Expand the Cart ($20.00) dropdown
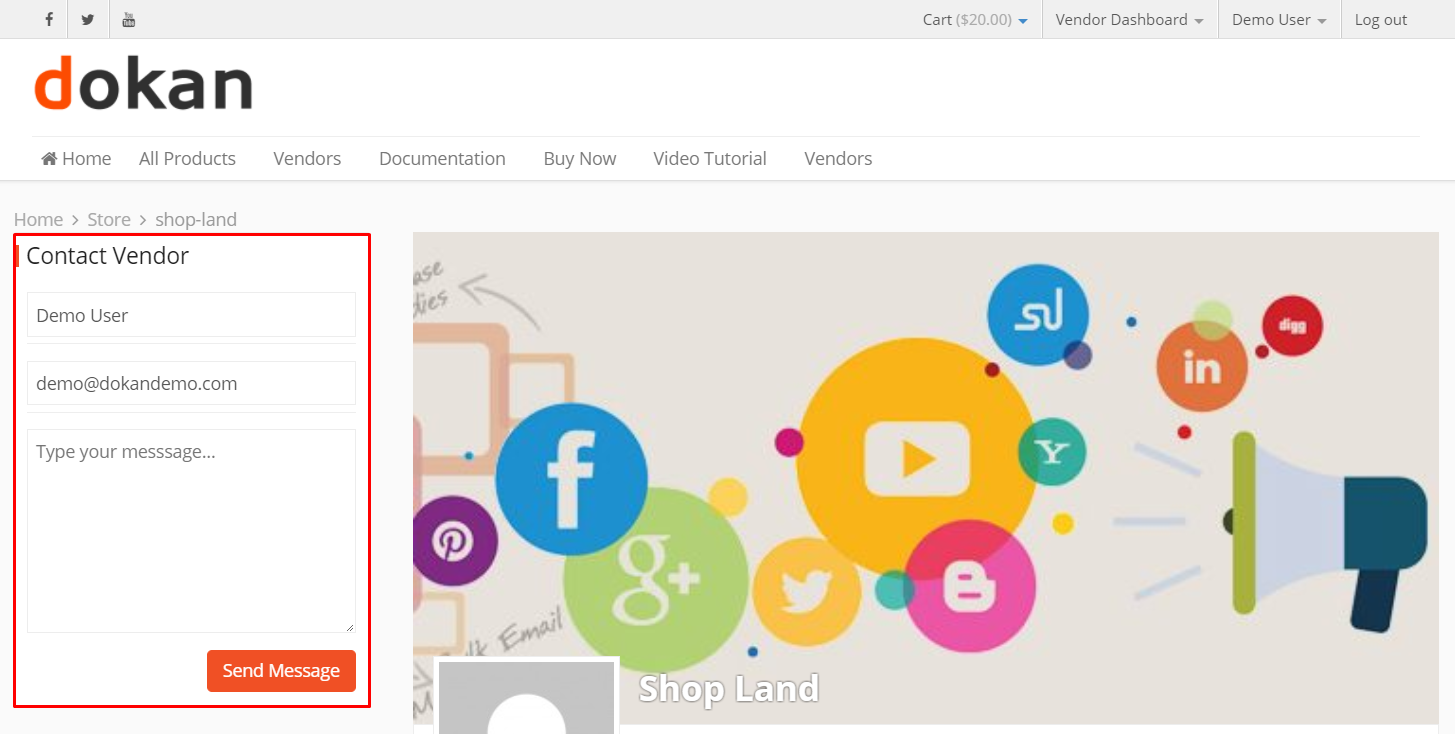This screenshot has height=734, width=1455. click(975, 19)
